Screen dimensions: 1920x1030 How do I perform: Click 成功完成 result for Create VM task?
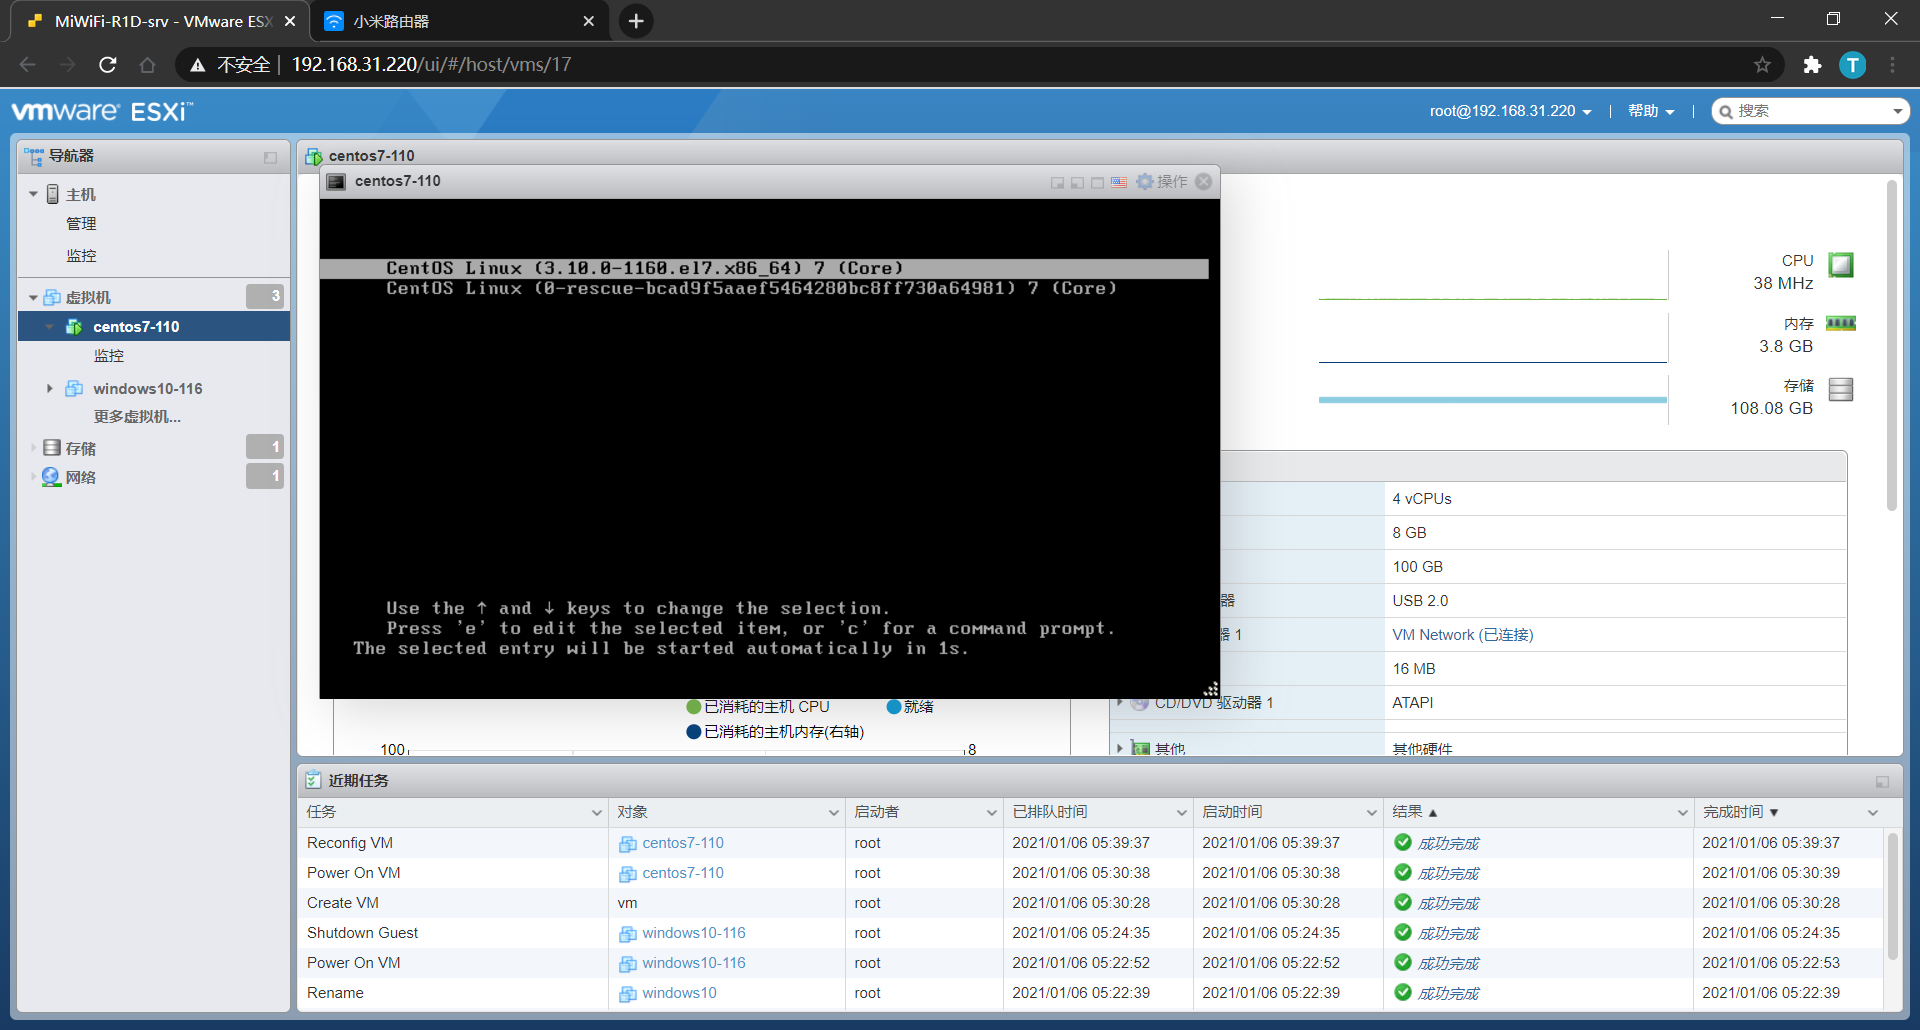pos(1448,903)
